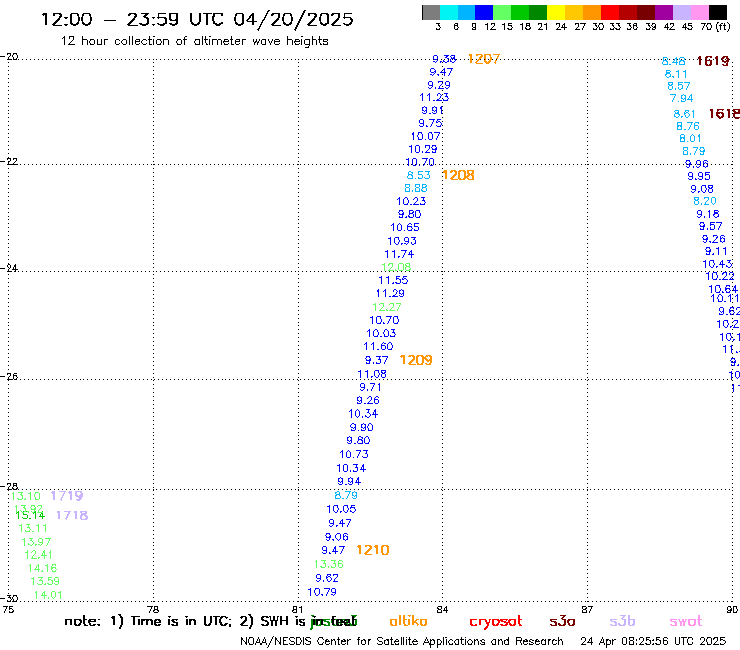Click the latitude axis label -24
Viewport: 740px width, 650px height.
click(9, 268)
